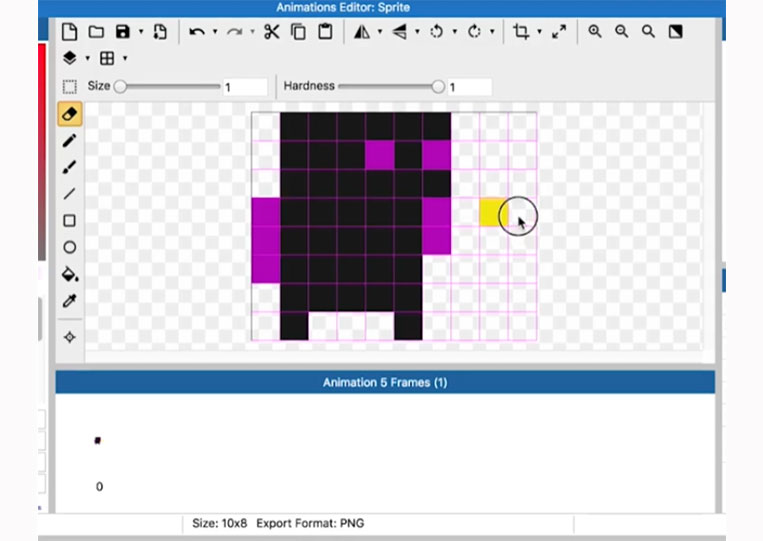This screenshot has height=541, width=763.
Task: Click the grid display icon
Action: 107,58
